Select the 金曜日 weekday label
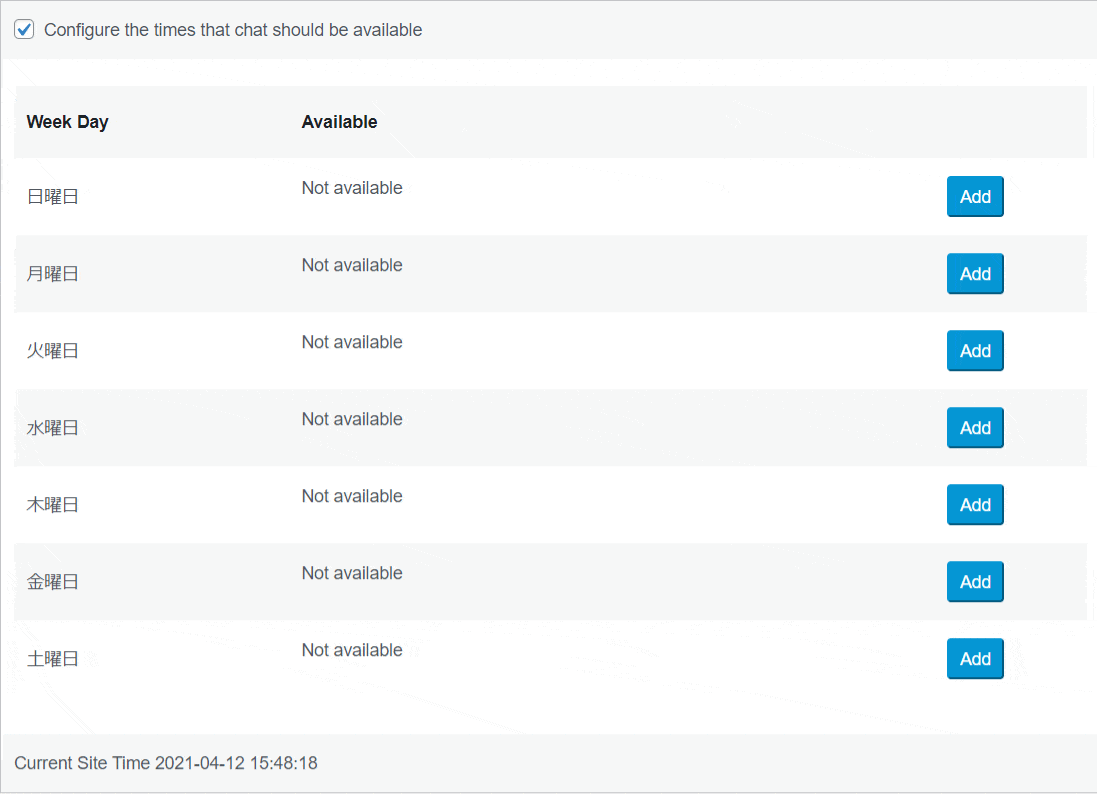This screenshot has height=794, width=1097. (x=52, y=581)
